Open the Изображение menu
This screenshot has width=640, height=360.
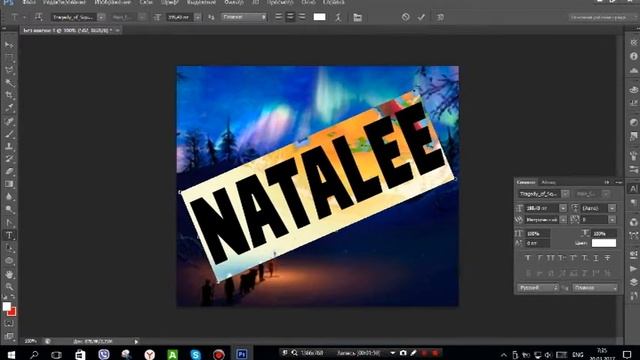pos(112,2)
